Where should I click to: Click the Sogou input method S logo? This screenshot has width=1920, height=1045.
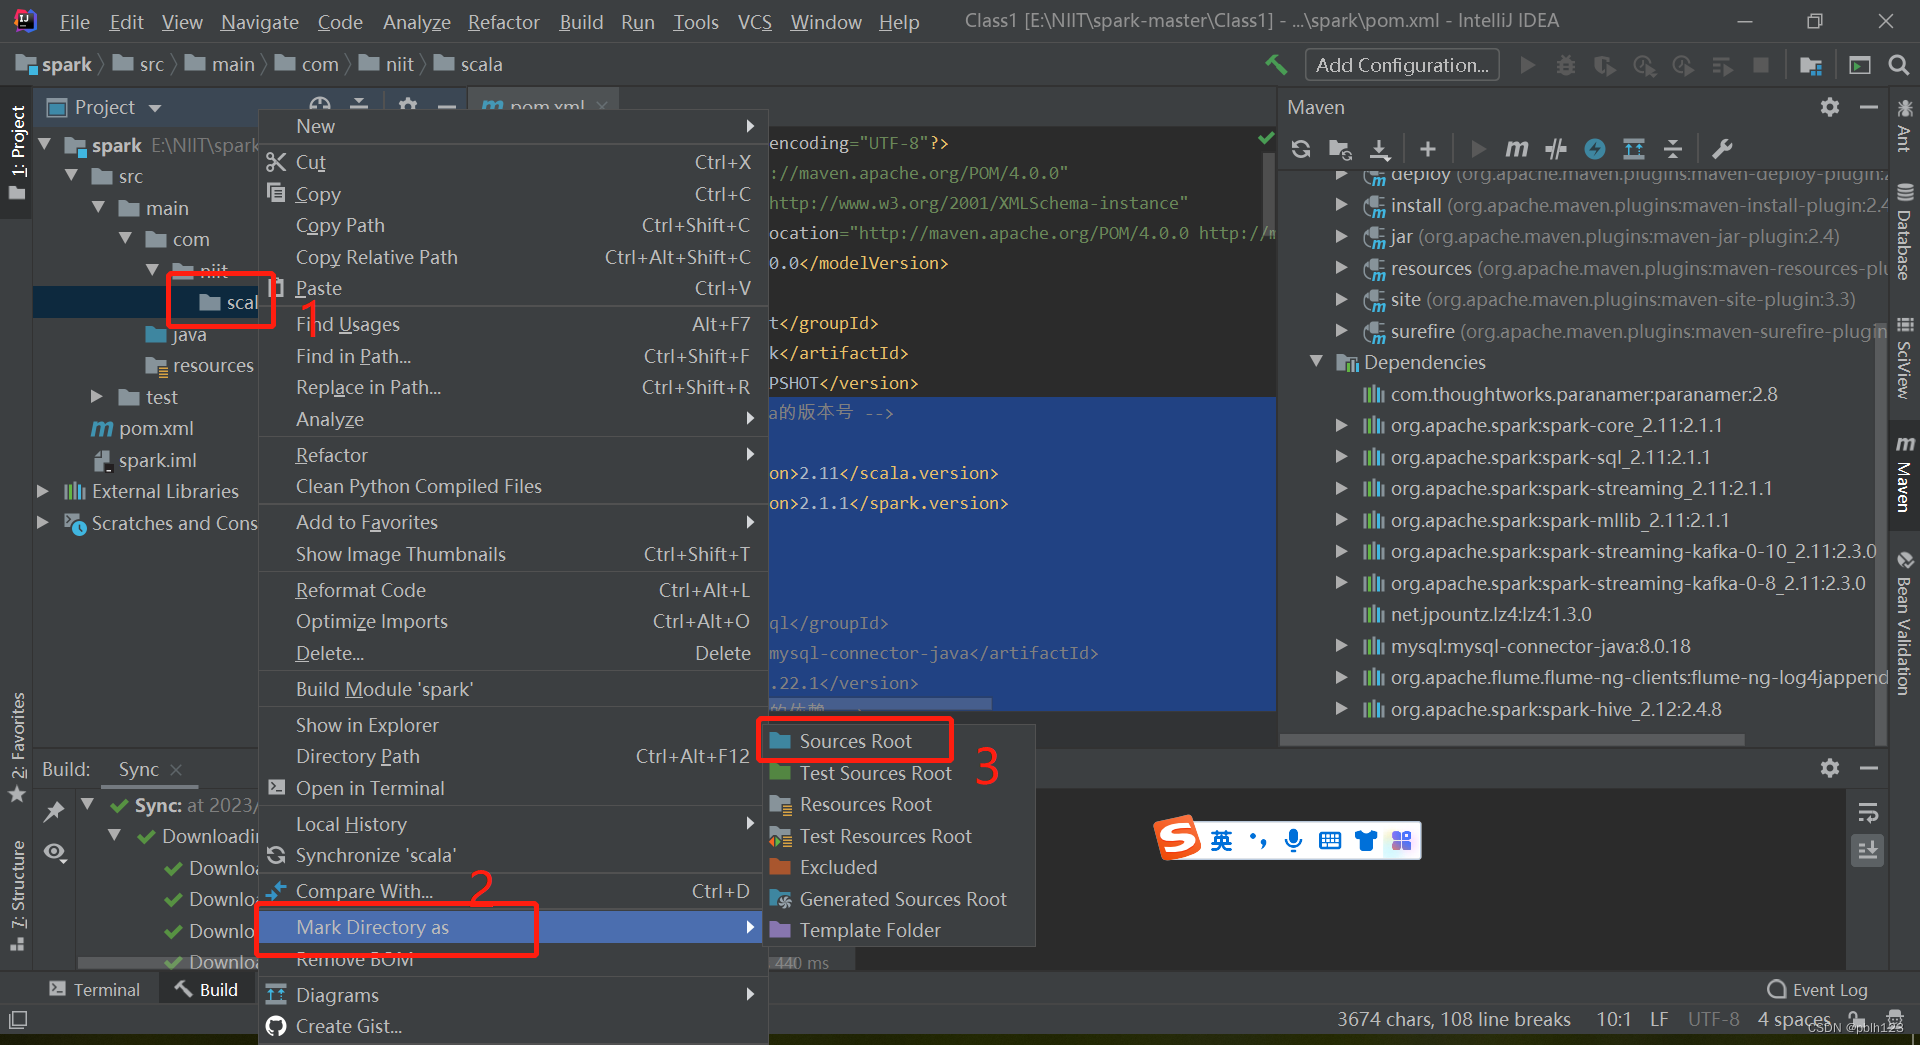click(x=1178, y=838)
